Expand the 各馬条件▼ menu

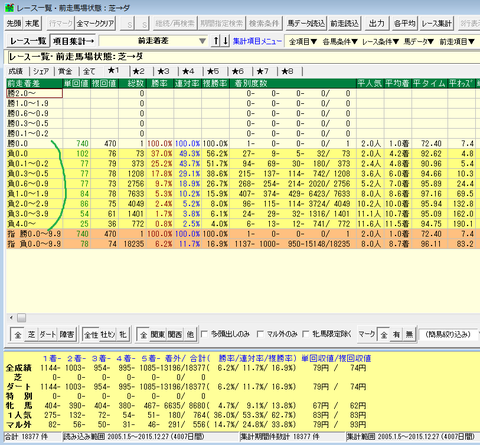click(x=340, y=41)
